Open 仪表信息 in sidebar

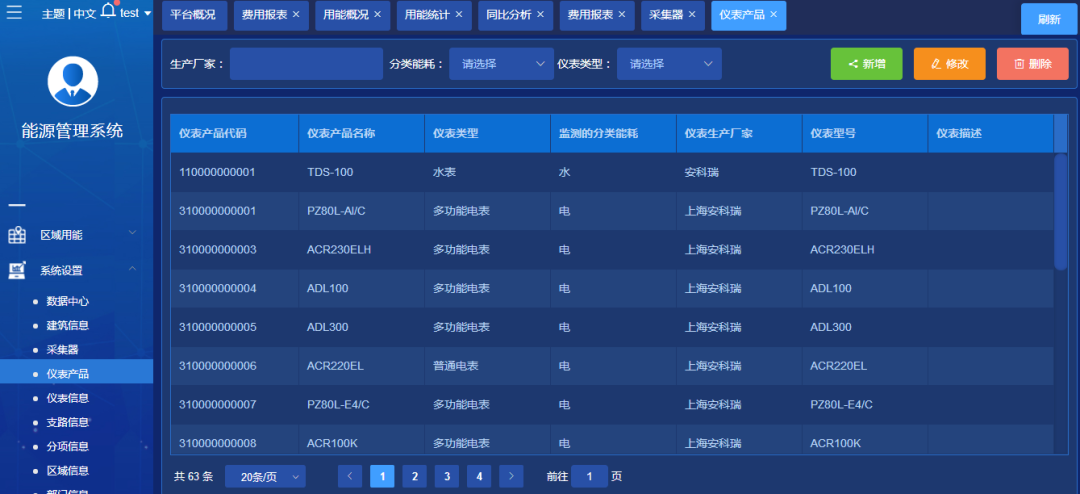pyautogui.click(x=68, y=398)
